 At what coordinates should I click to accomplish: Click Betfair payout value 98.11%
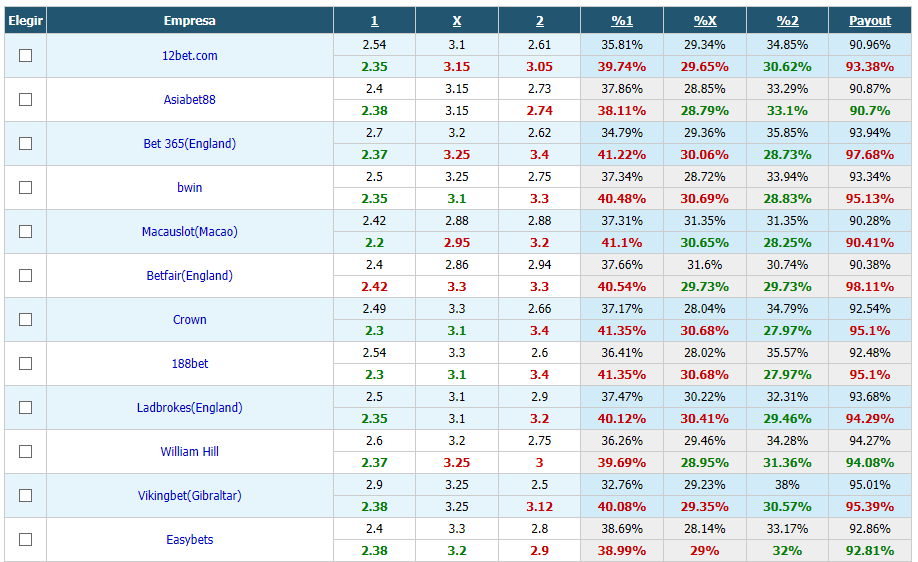pos(870,287)
